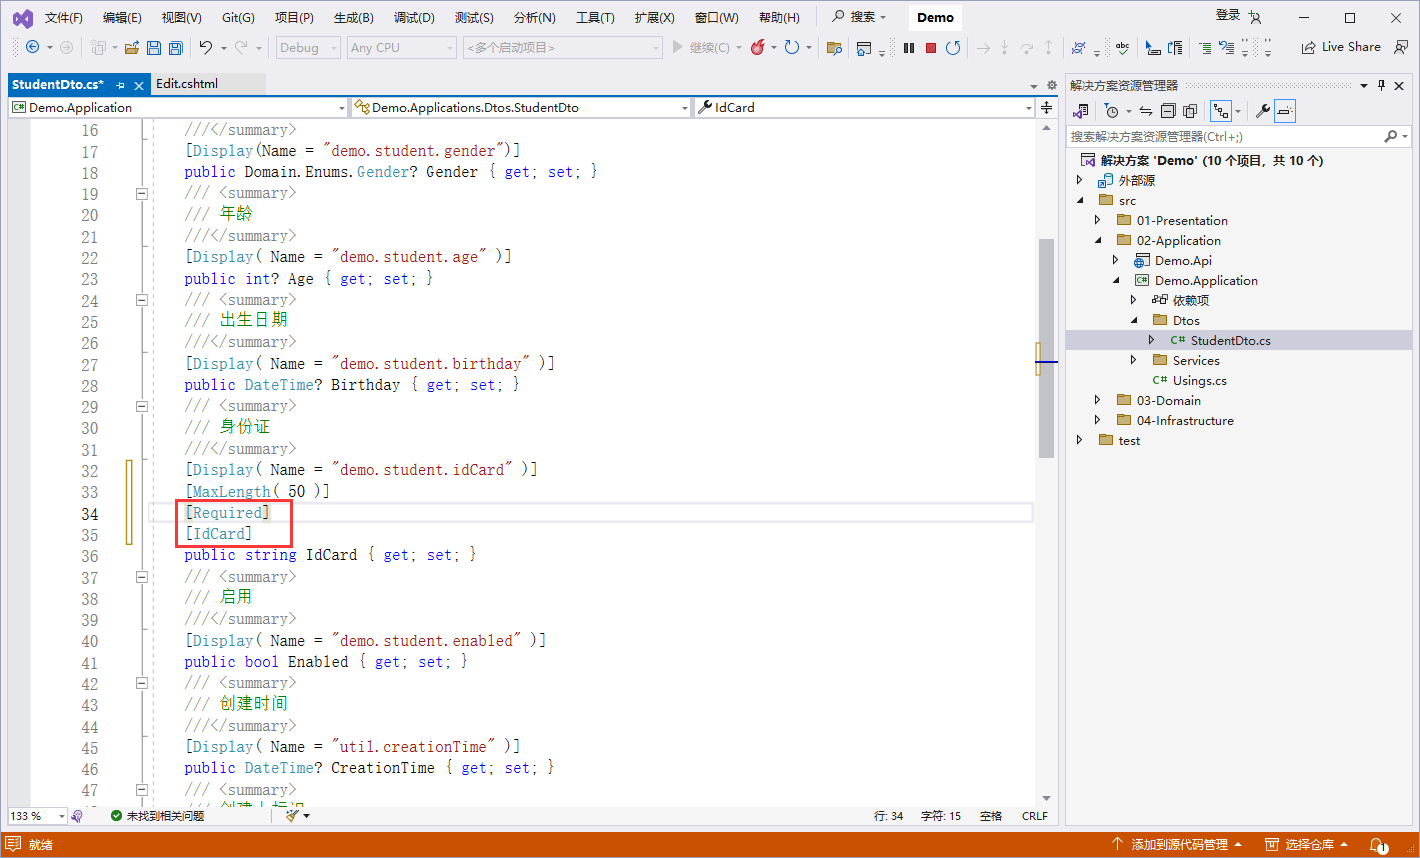Screen dimensions: 1420x858
Task: Click the Navigate Backward arrow icon
Action: pos(32,47)
